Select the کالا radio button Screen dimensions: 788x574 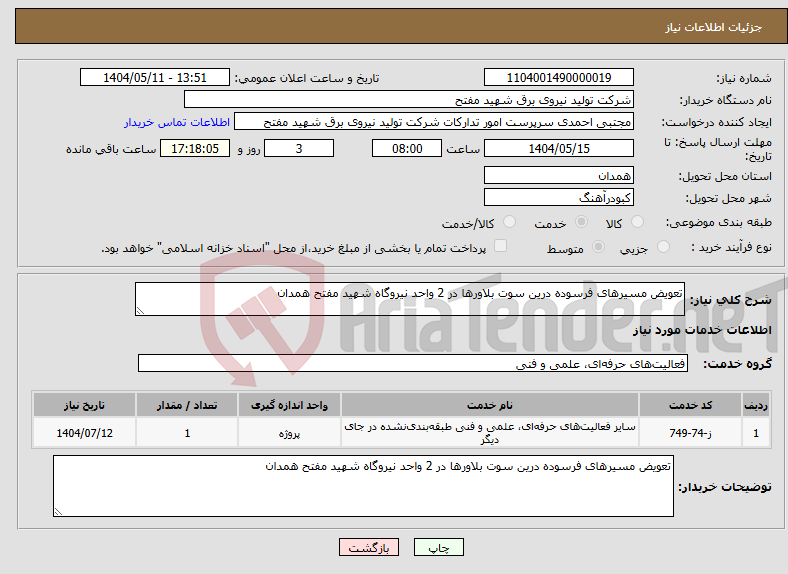[x=637, y=222]
